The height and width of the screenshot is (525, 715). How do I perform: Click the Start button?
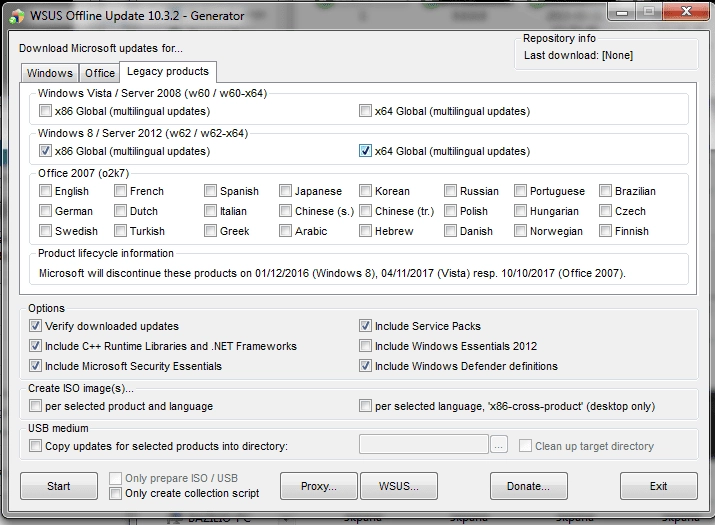(59, 486)
